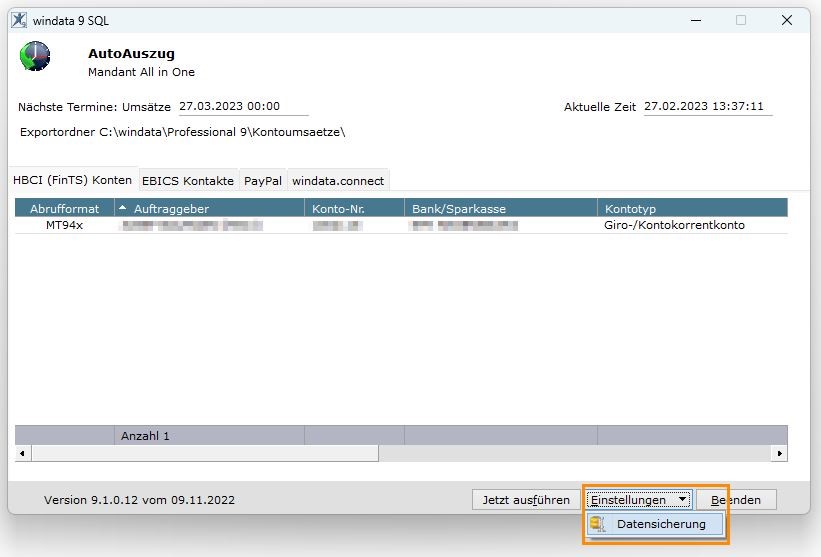Click the Aktuelle Zeit field

click(x=708, y=106)
